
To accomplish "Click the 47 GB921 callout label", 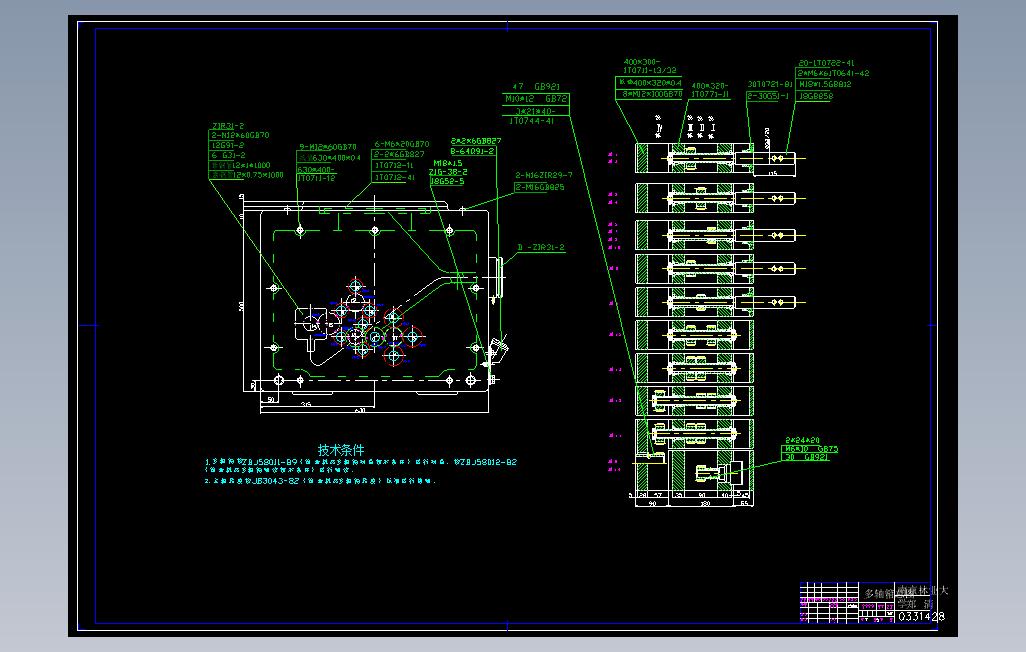I will (536, 86).
